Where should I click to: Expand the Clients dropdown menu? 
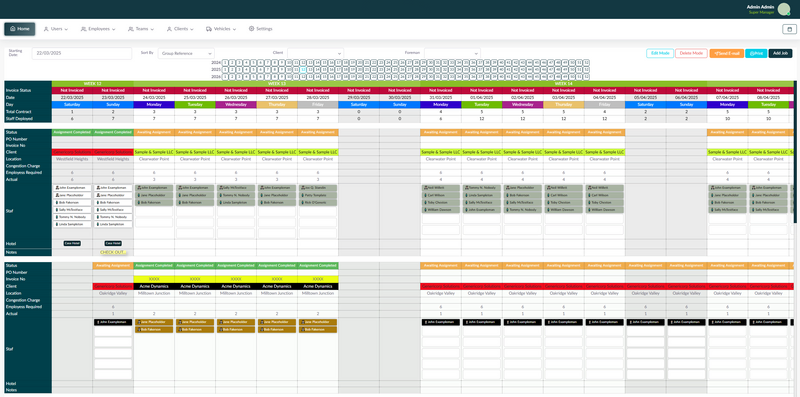tap(180, 29)
